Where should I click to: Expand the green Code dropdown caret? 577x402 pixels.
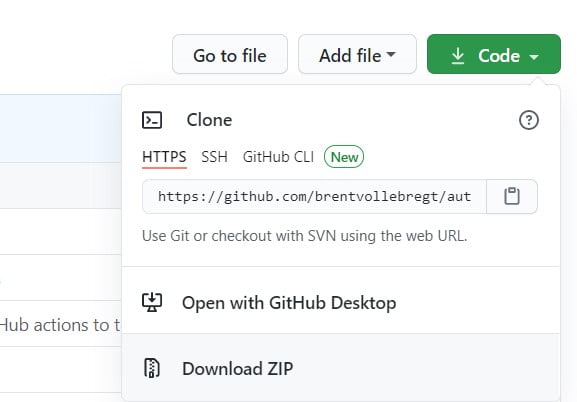(534, 57)
